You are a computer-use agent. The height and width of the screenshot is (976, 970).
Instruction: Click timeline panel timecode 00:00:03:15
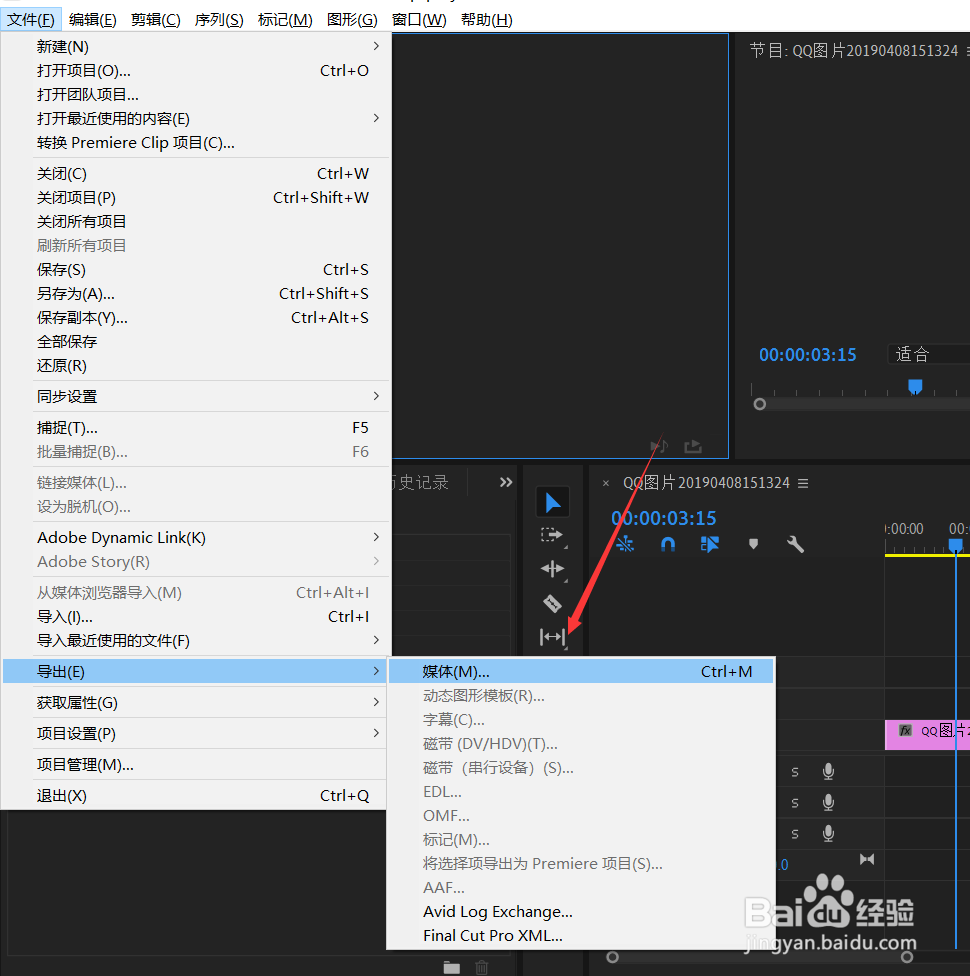[664, 518]
